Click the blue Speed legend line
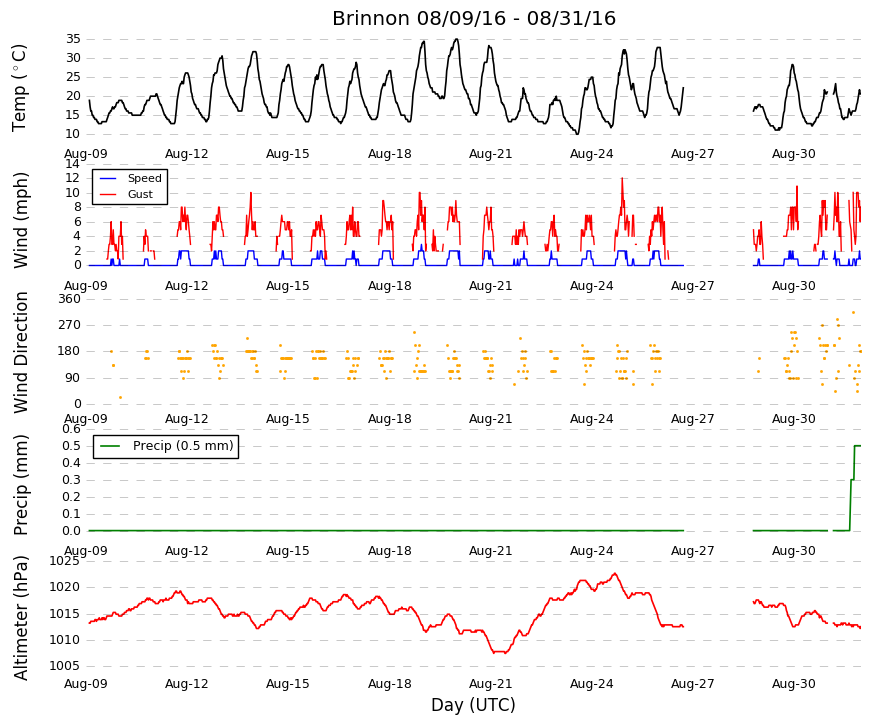Viewport: 871px width, 725px height. tap(108, 178)
